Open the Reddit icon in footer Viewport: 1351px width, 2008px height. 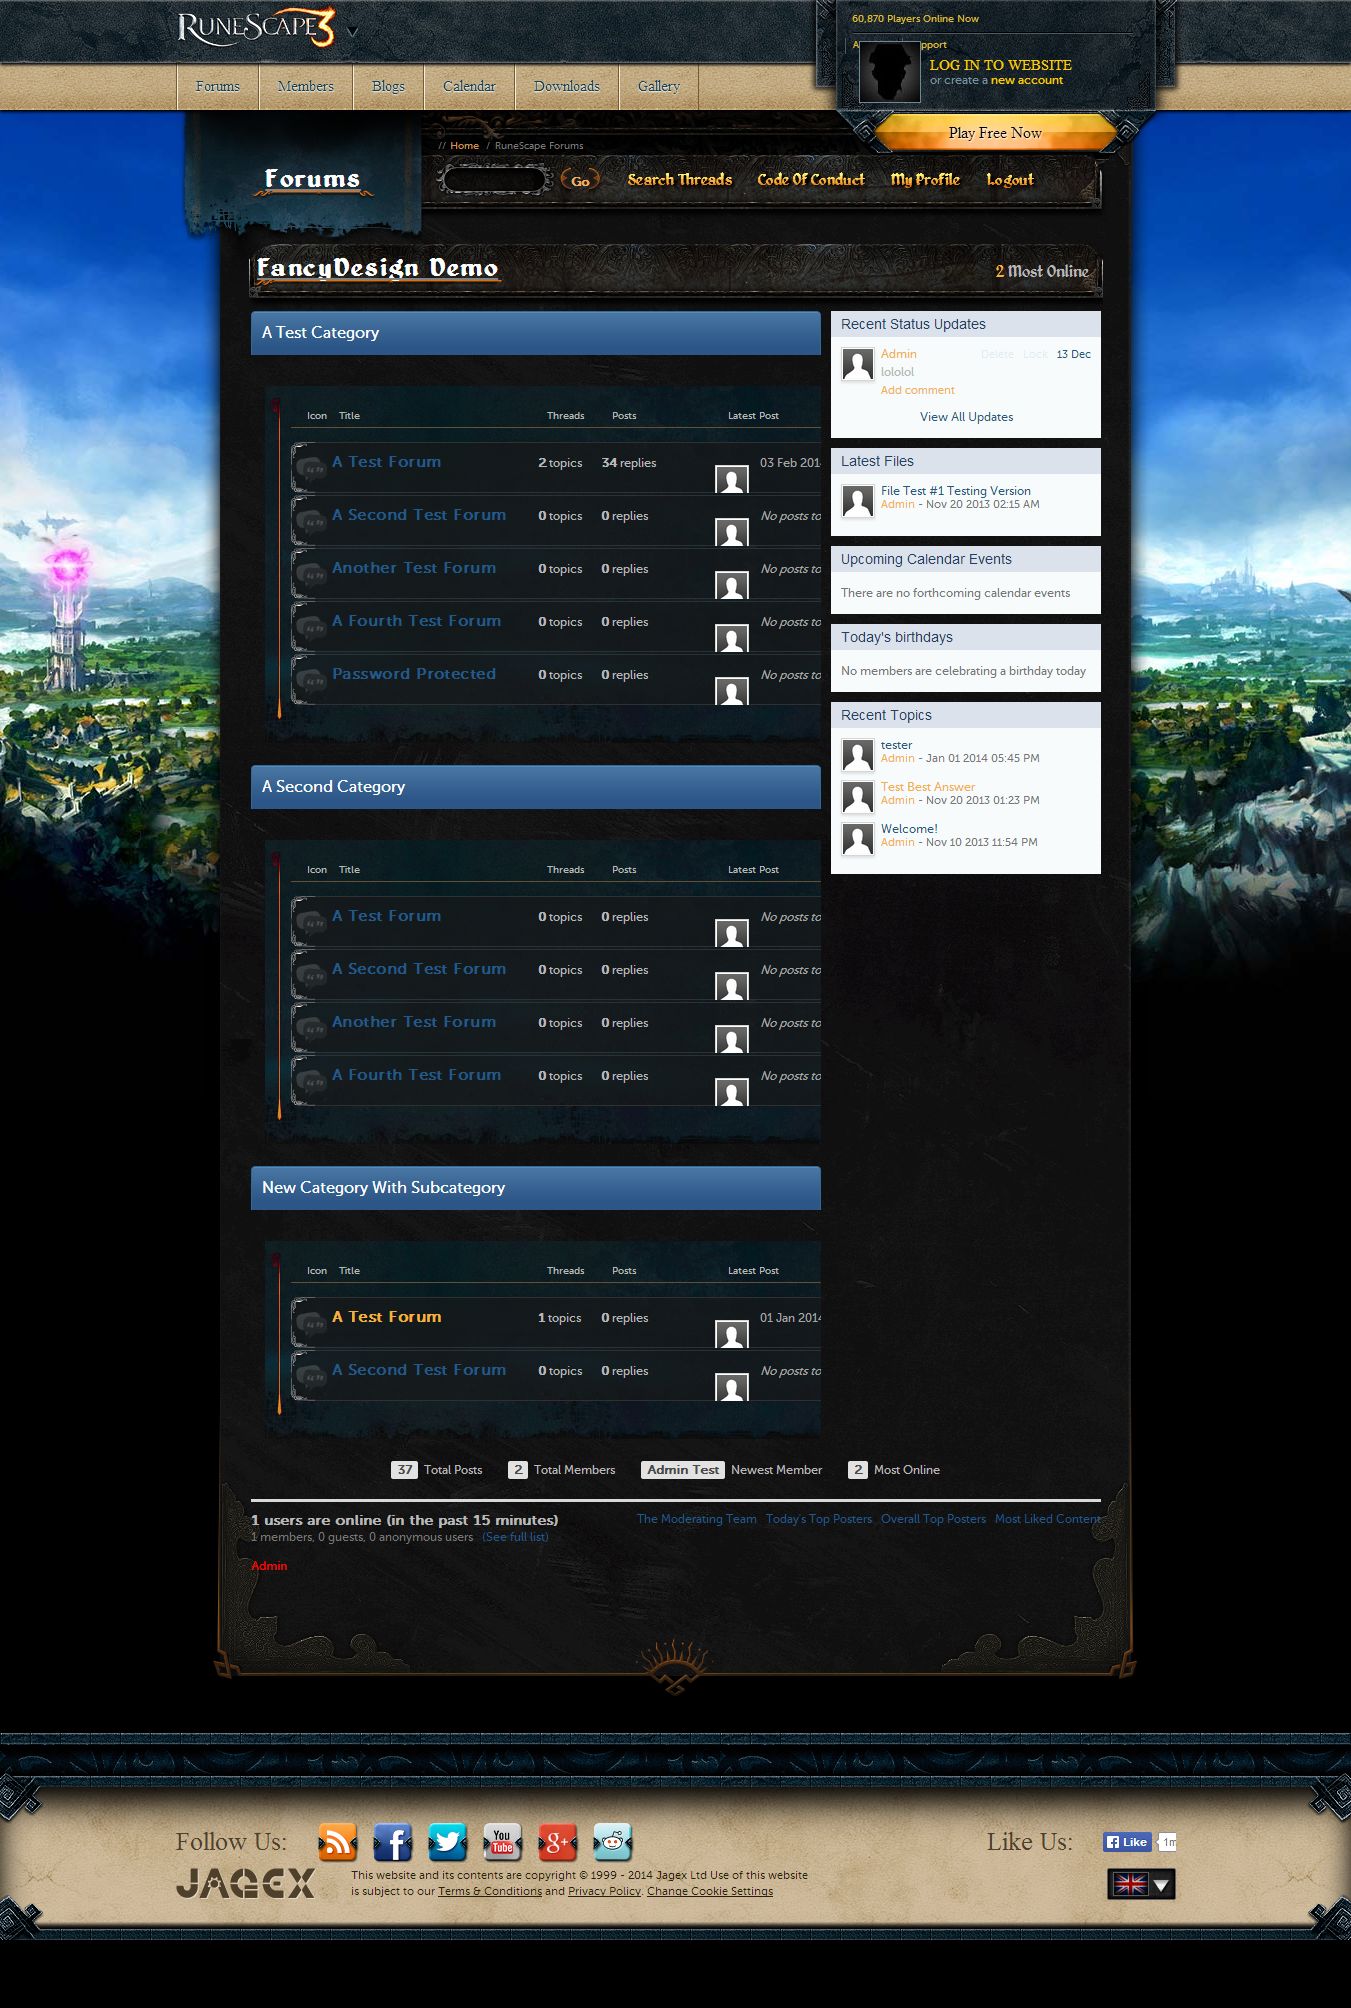pos(612,1842)
